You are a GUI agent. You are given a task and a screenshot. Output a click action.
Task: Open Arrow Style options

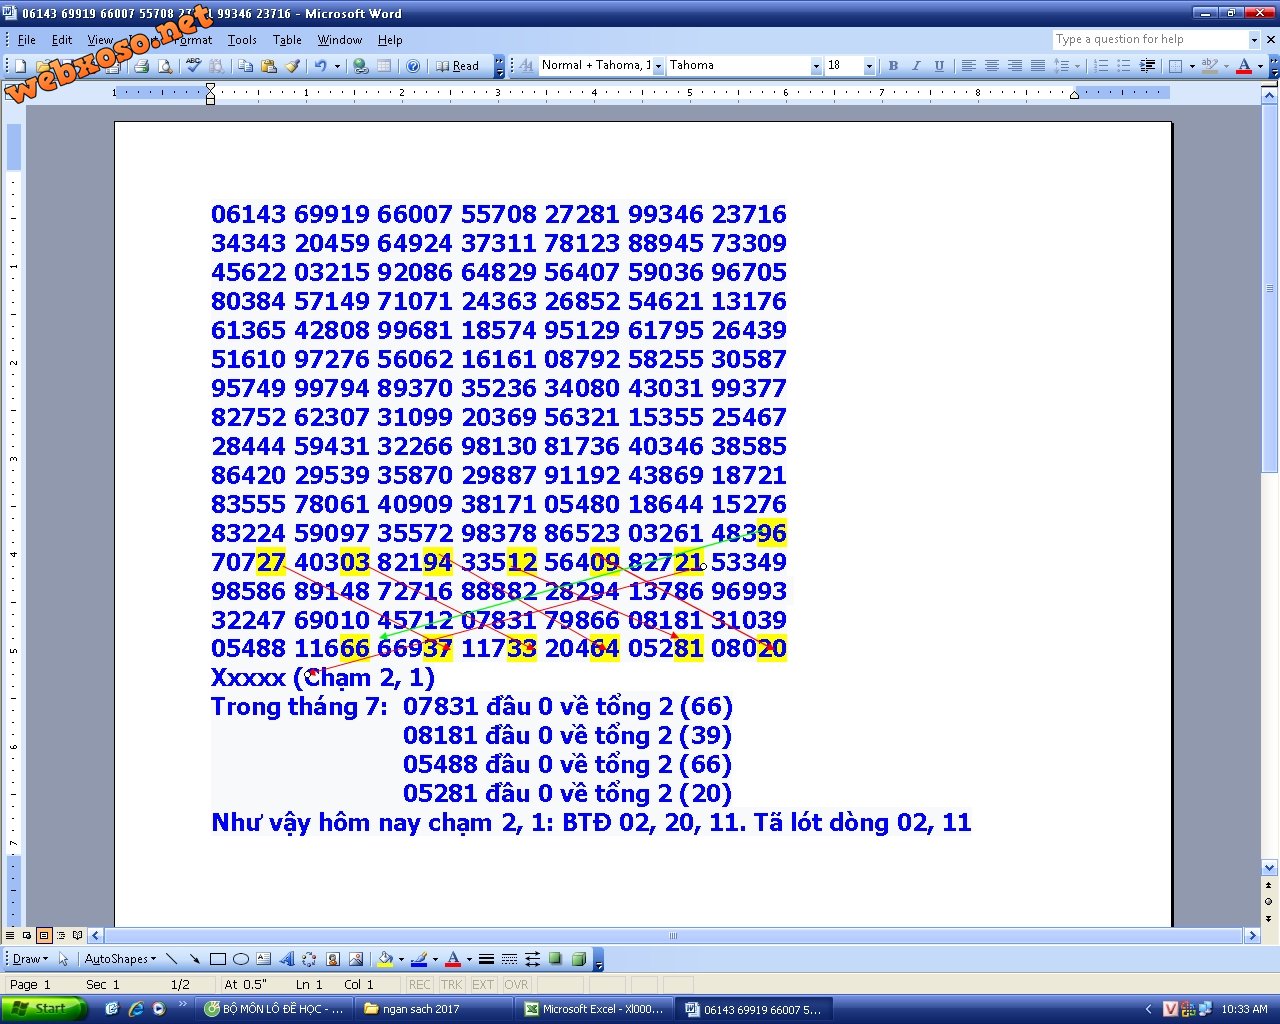click(532, 959)
